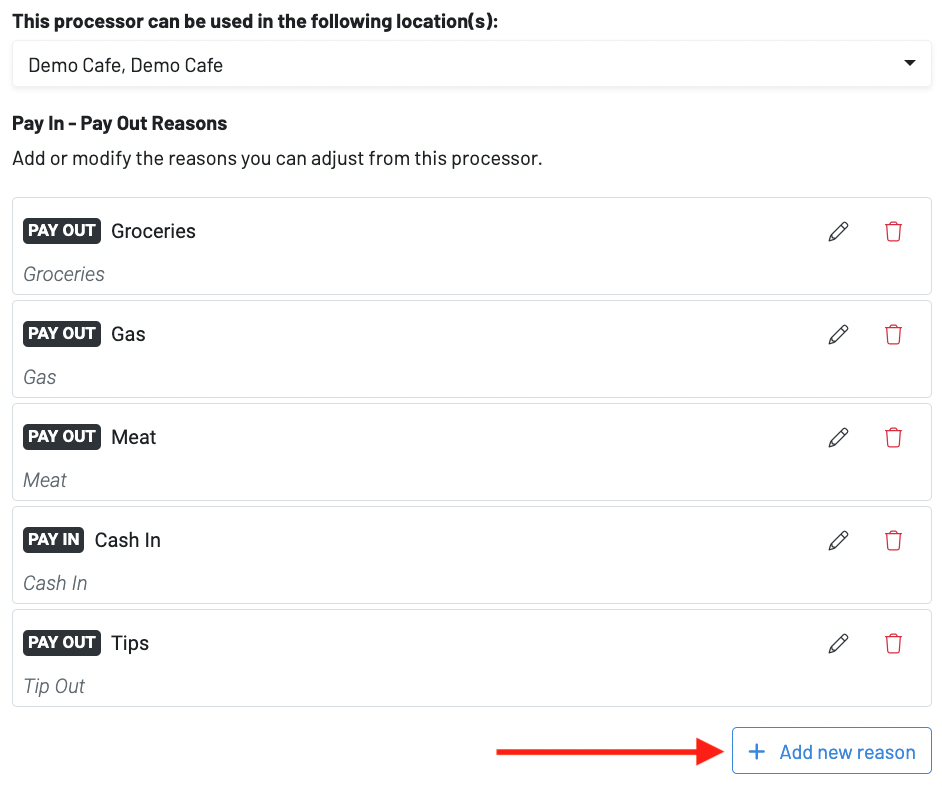Click the italic Groceries description text

(x=64, y=274)
